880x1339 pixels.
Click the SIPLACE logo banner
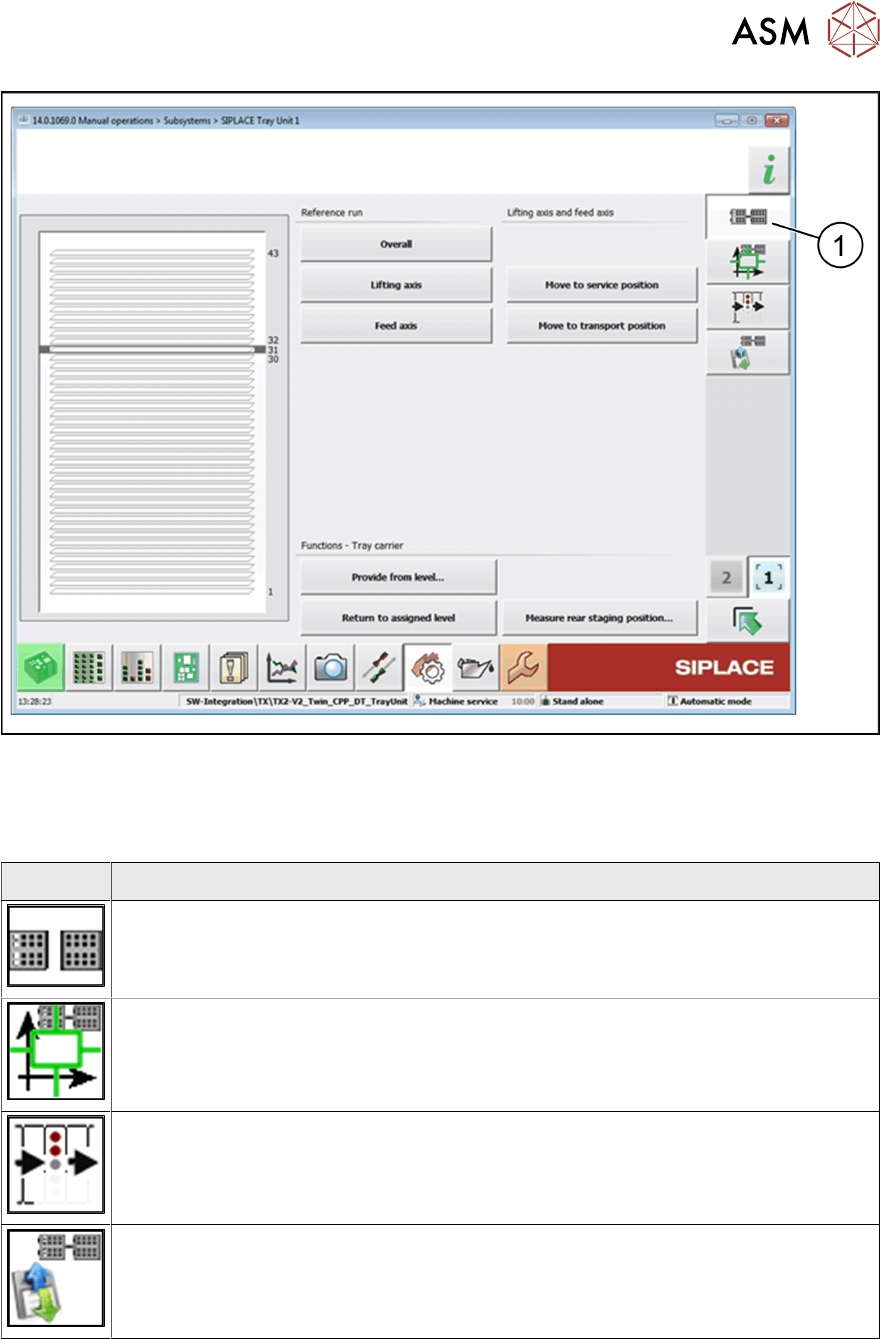coord(669,668)
